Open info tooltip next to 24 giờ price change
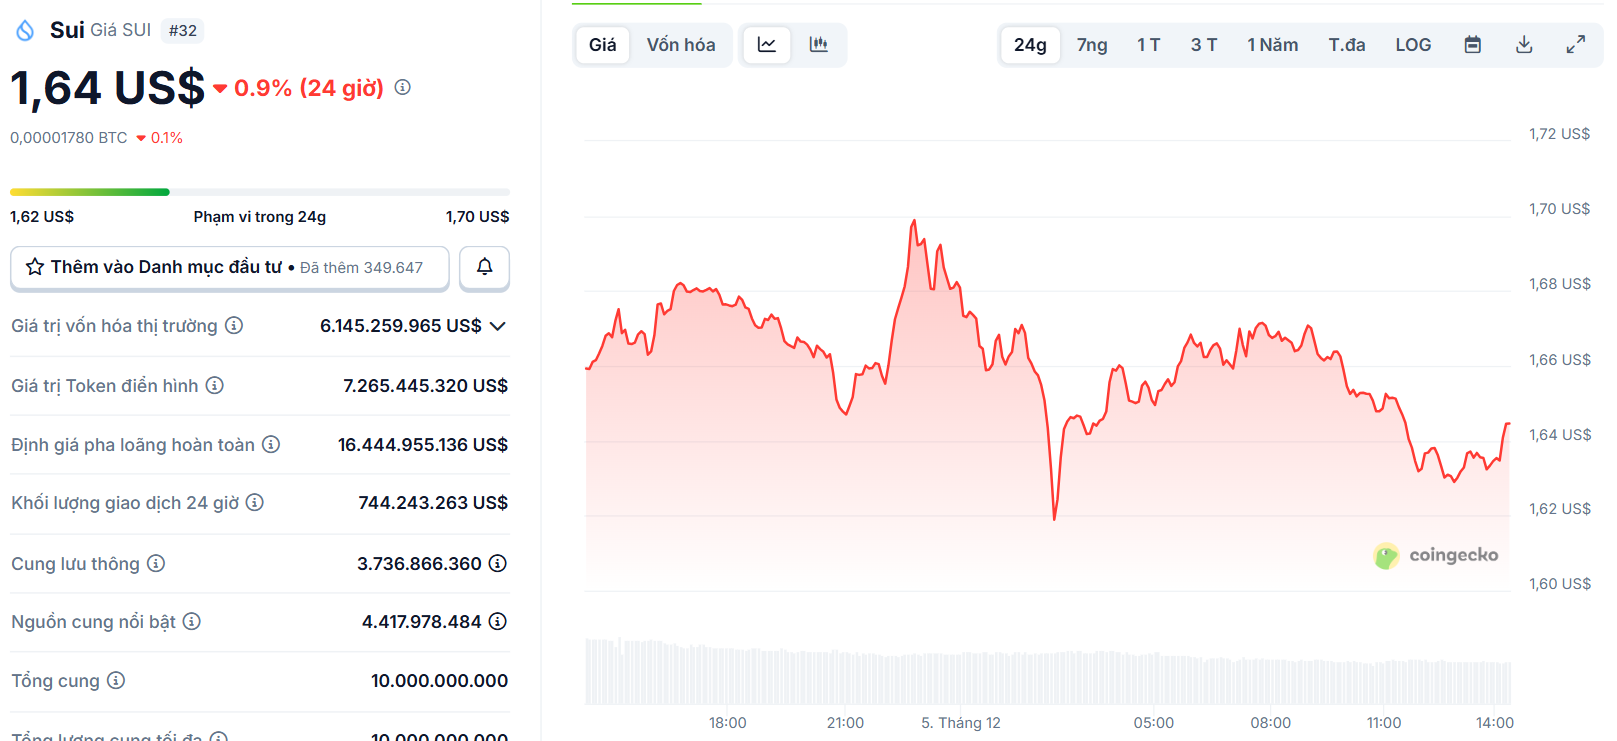This screenshot has width=1617, height=741. [x=402, y=87]
